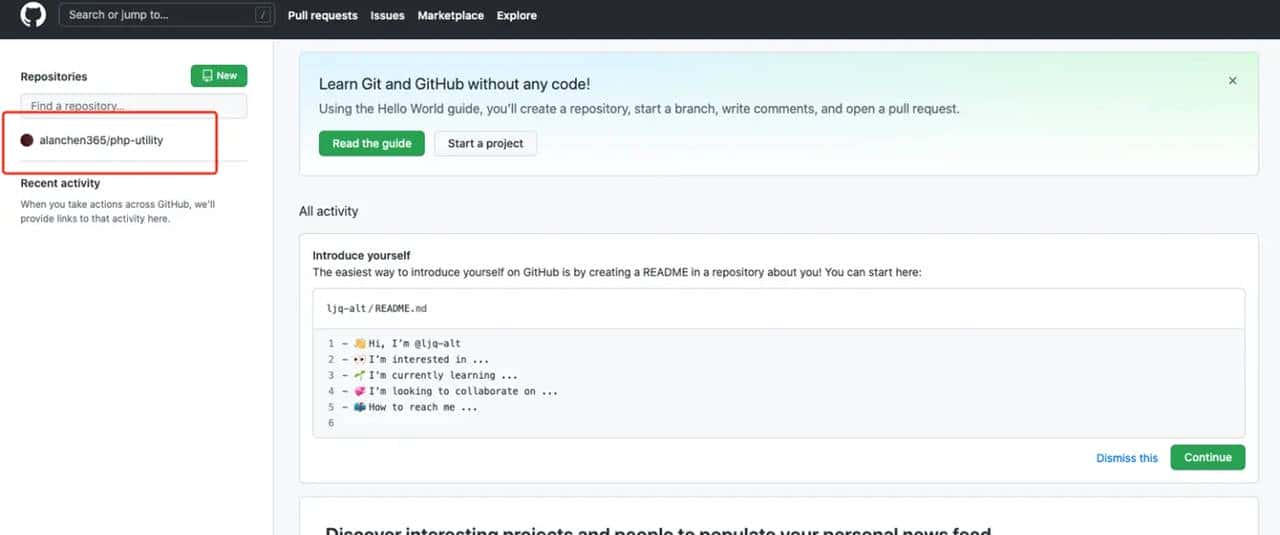Click the slash shortcut icon in search
This screenshot has width=1280, height=535.
pyautogui.click(x=263, y=15)
